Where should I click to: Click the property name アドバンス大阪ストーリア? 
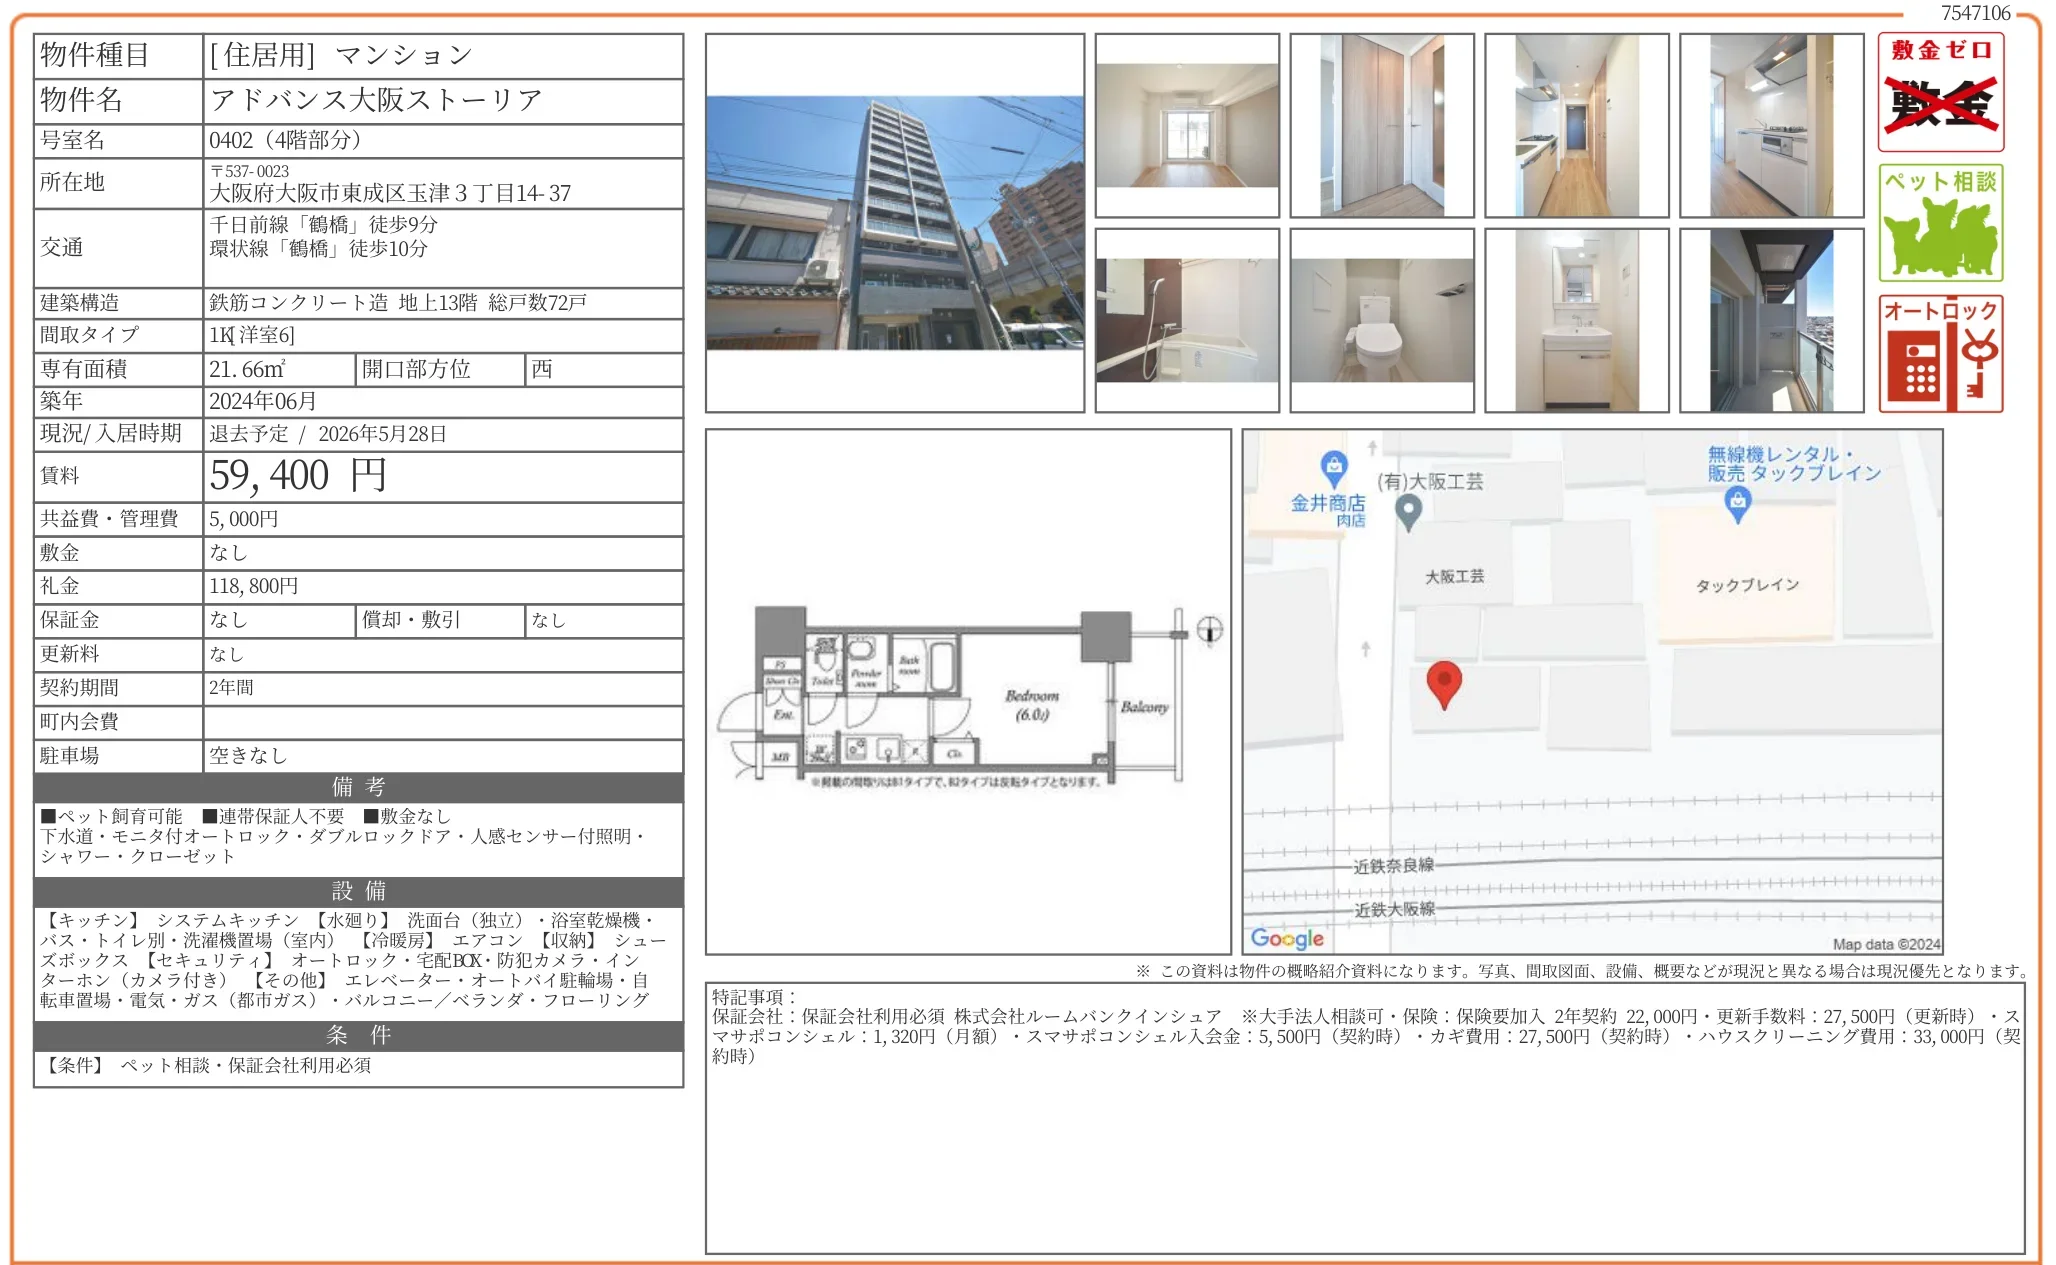376,100
